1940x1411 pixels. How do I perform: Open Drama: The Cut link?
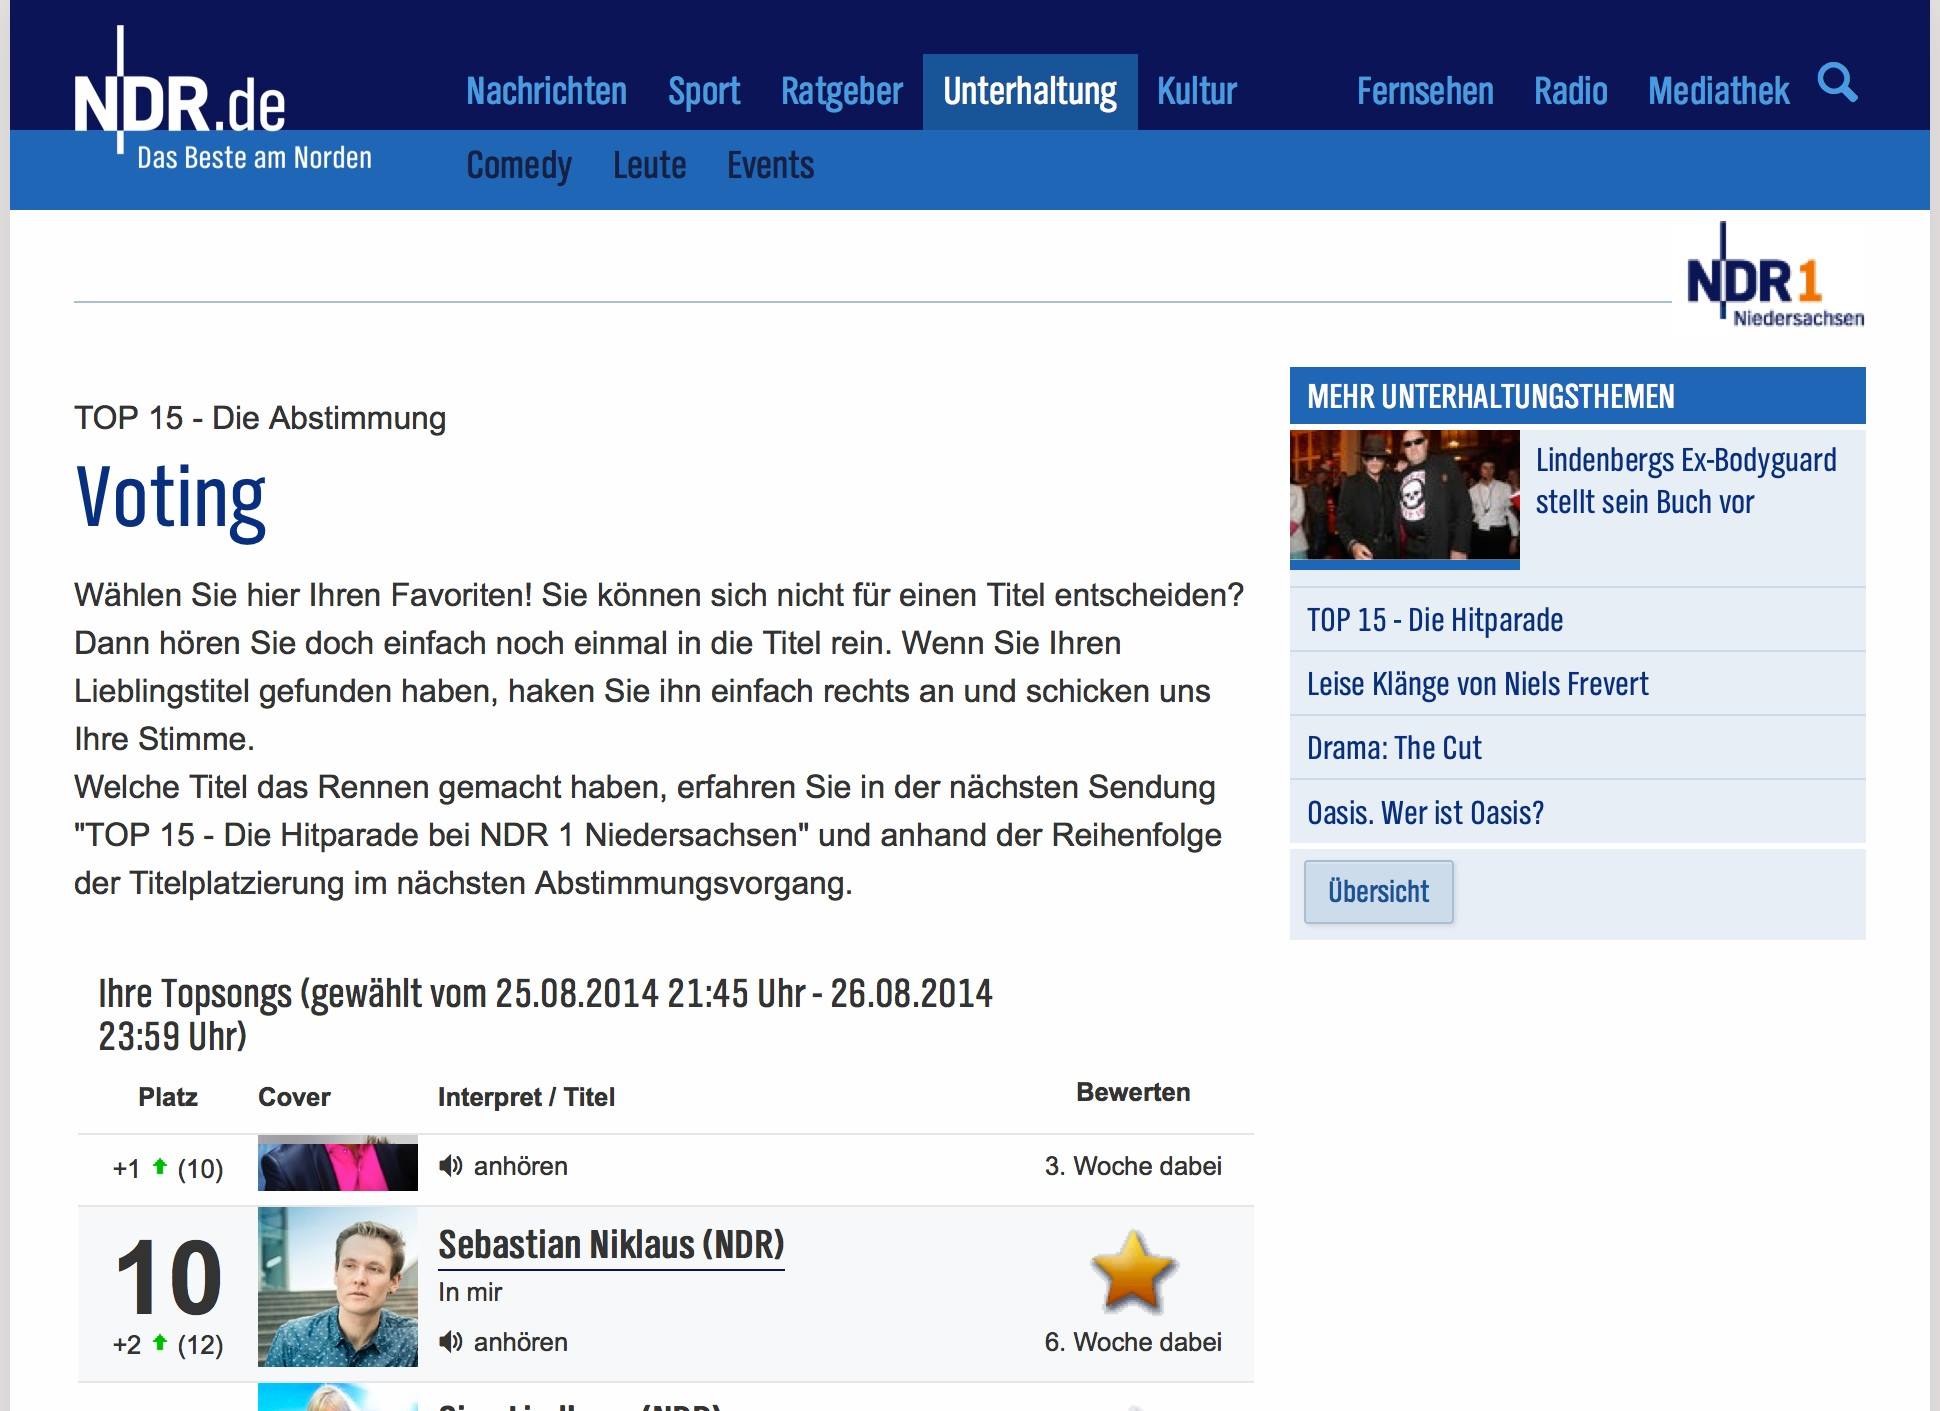[1394, 748]
